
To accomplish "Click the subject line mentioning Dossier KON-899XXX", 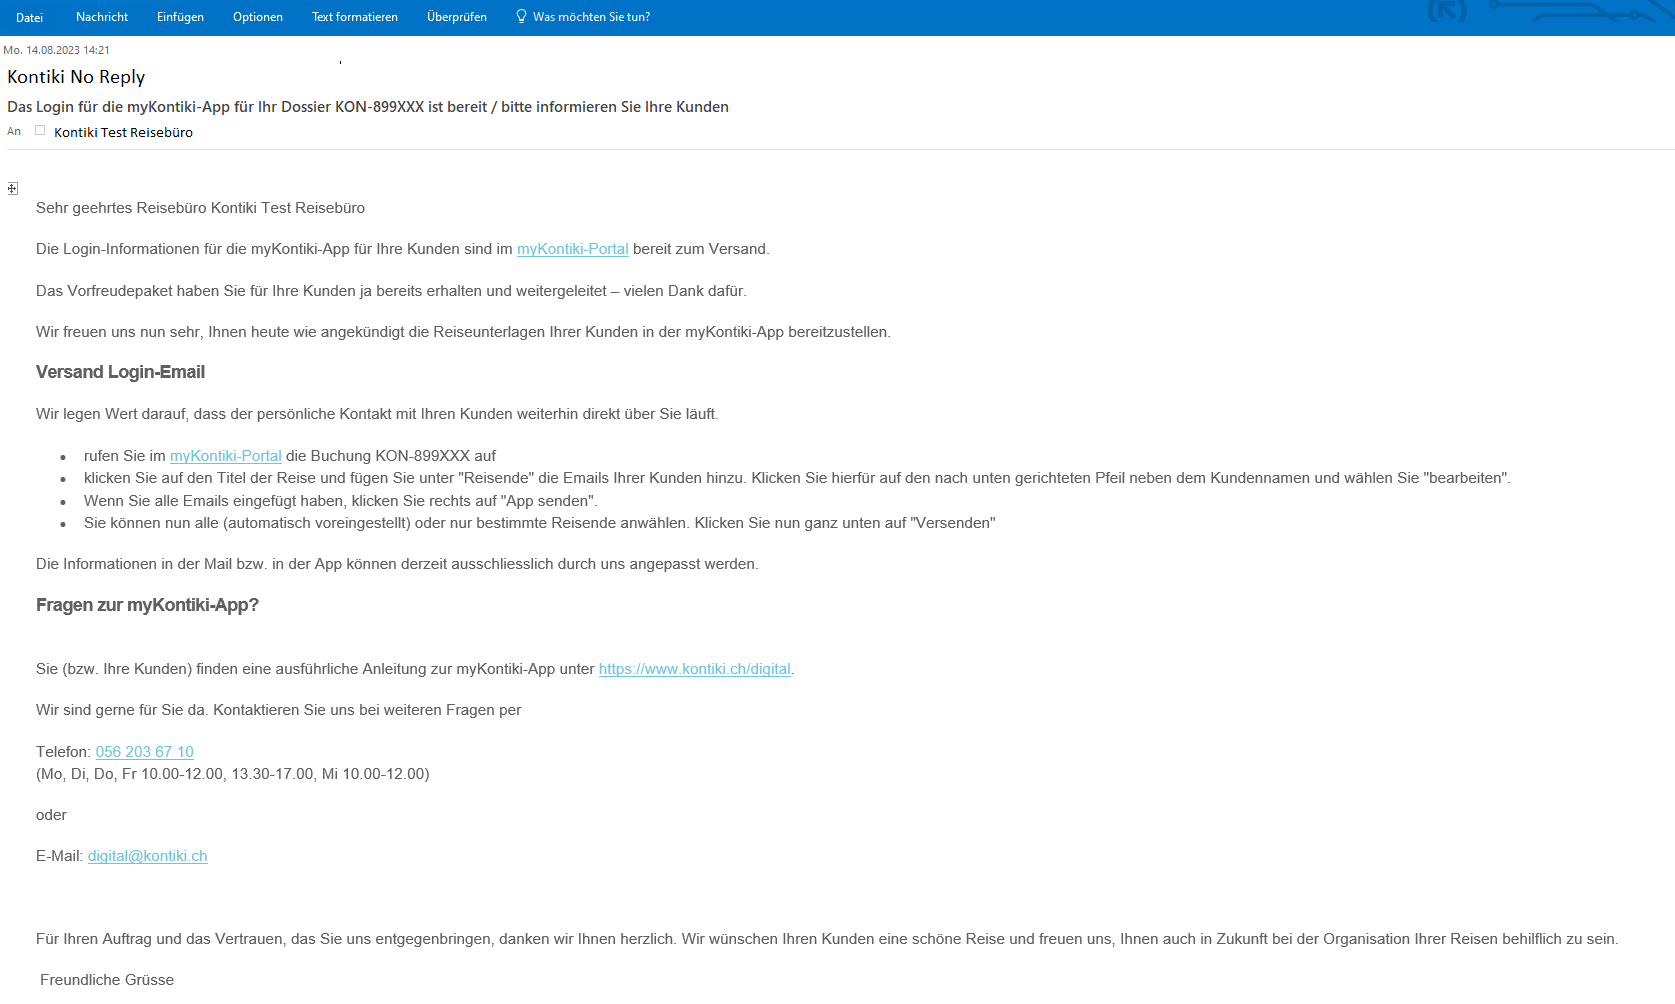I will pos(367,107).
